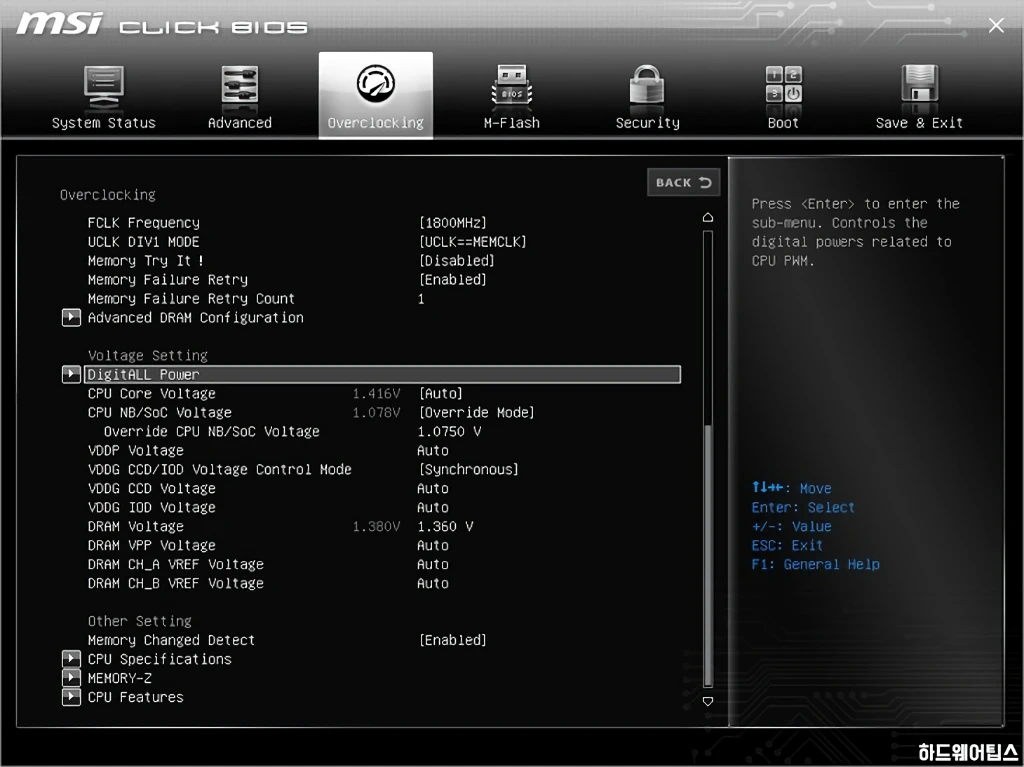Select the VDDP Voltage label

pyautogui.click(x=136, y=450)
